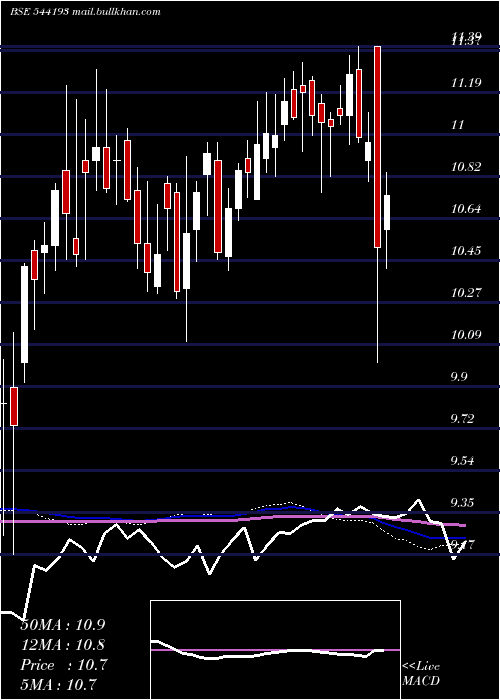Click inside the MACD inset chart panel
Viewport: 500px width, 700px height.
(275, 650)
